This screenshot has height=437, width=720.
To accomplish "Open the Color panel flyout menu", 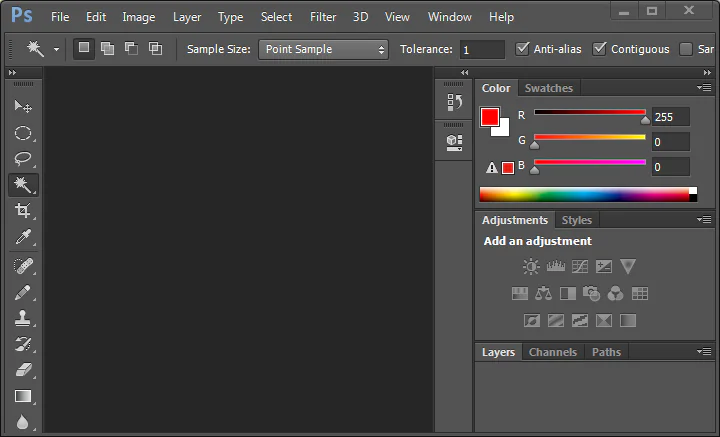I will point(703,88).
